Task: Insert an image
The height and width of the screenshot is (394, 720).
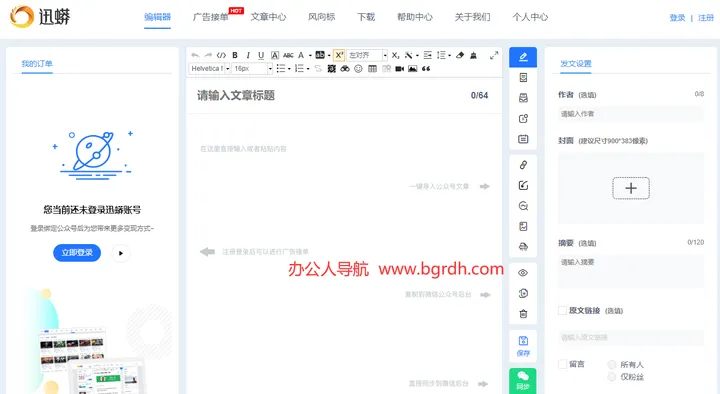Action: click(x=413, y=69)
